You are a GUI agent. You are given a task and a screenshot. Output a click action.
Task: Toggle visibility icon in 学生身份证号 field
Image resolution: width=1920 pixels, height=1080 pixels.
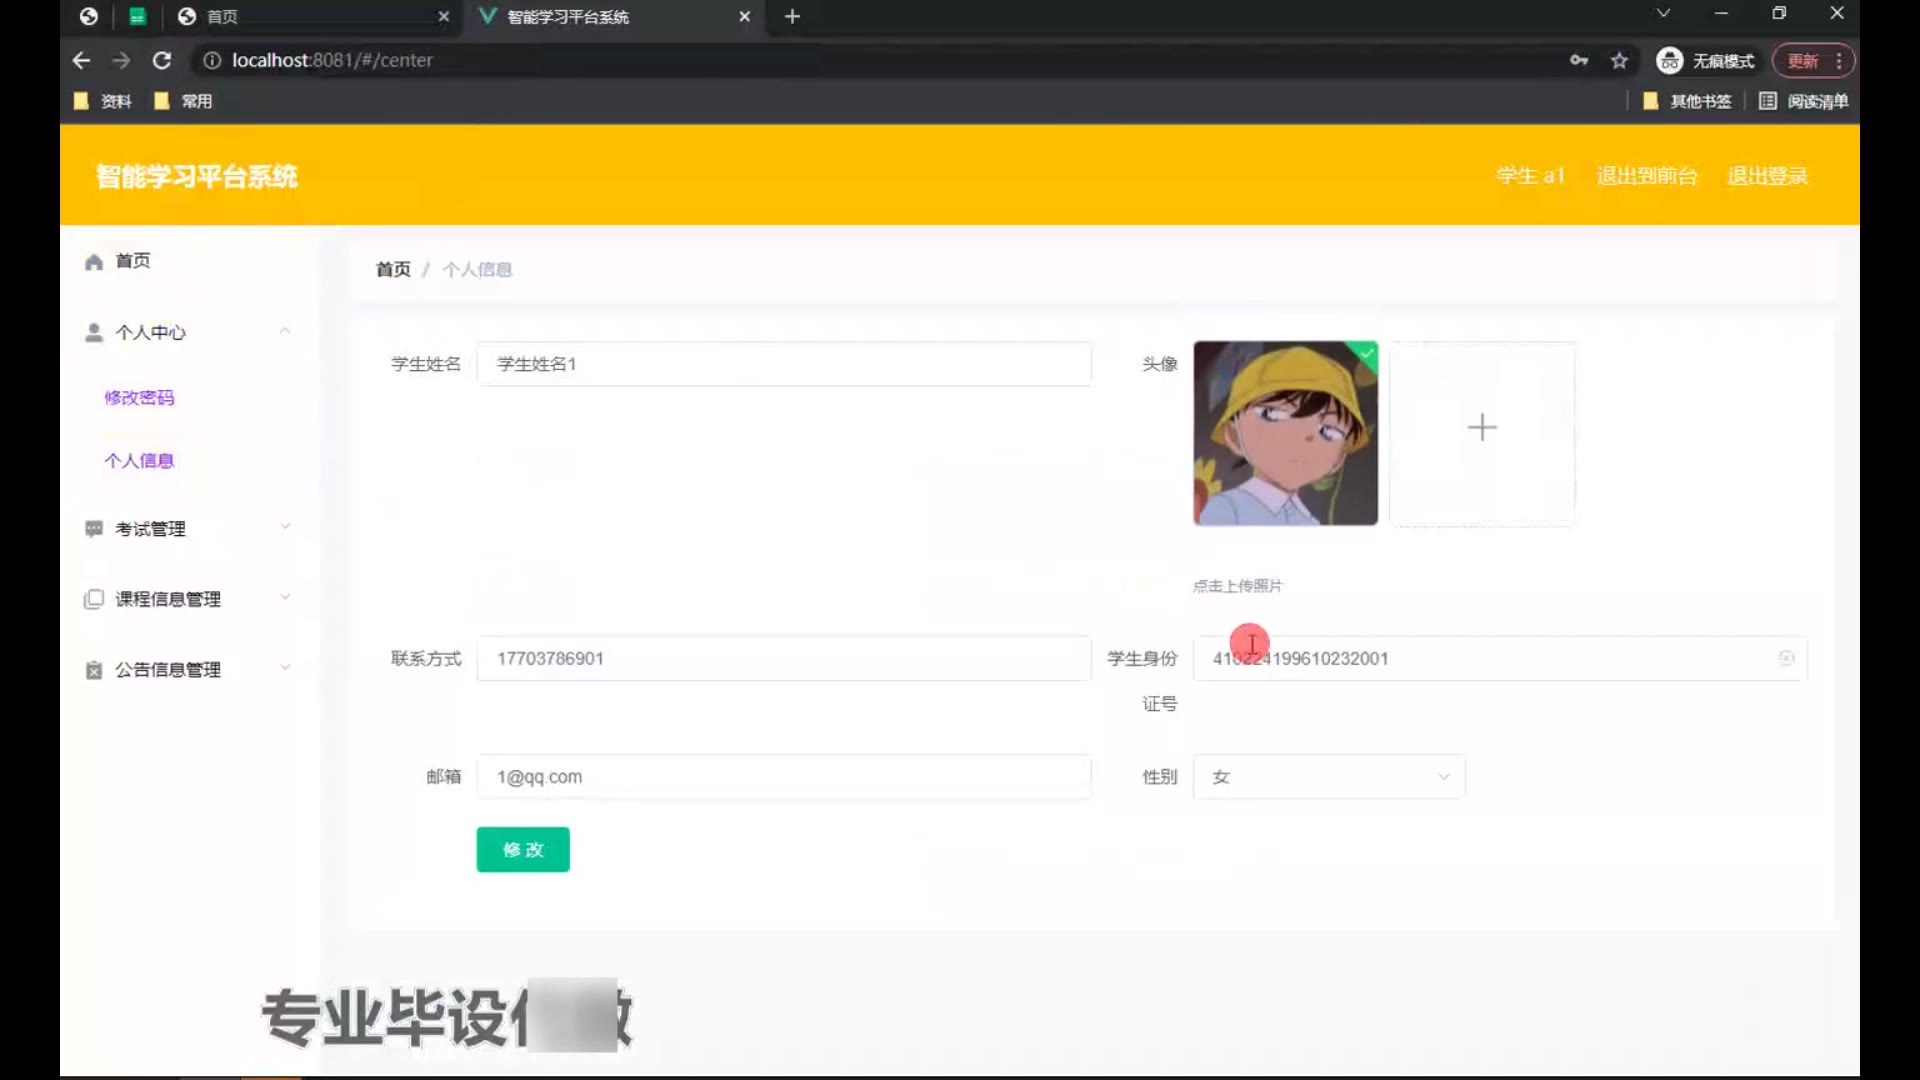[1786, 658]
